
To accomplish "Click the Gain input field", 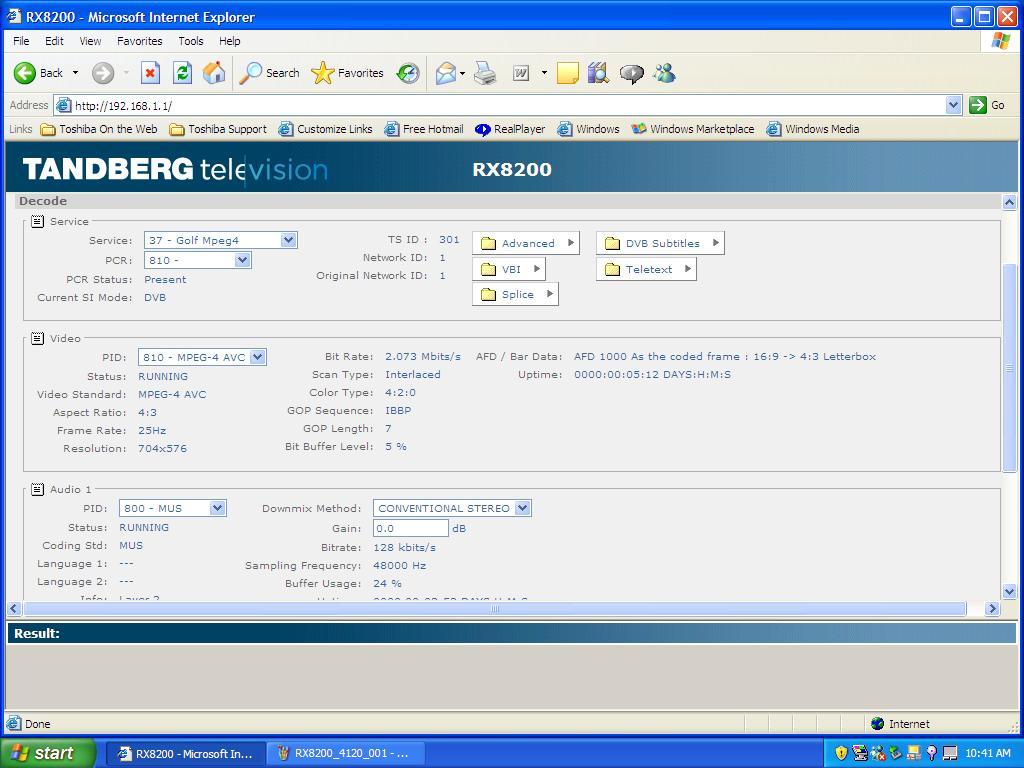I will click(x=410, y=528).
